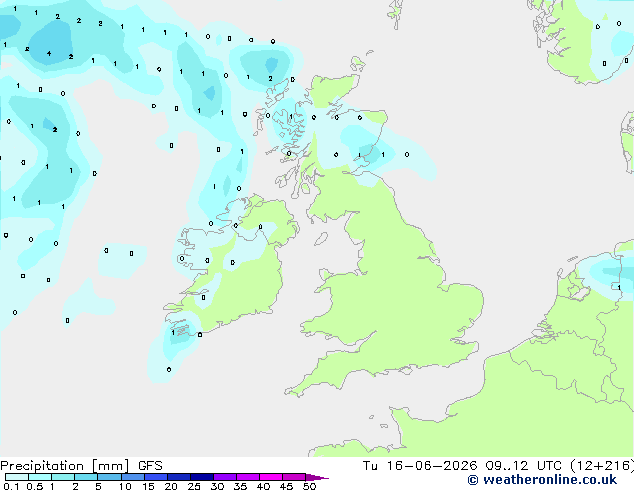The image size is (634, 490).
Task: Click the '(12+216)' forecast offset text
Action: click(602, 466)
